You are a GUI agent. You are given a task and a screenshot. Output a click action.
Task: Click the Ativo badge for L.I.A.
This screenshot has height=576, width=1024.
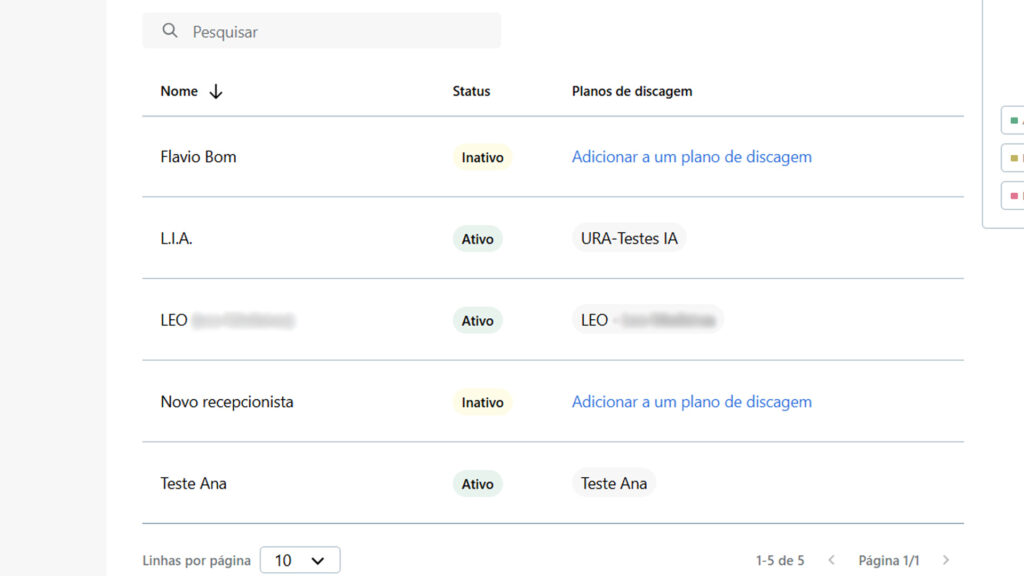[478, 239]
